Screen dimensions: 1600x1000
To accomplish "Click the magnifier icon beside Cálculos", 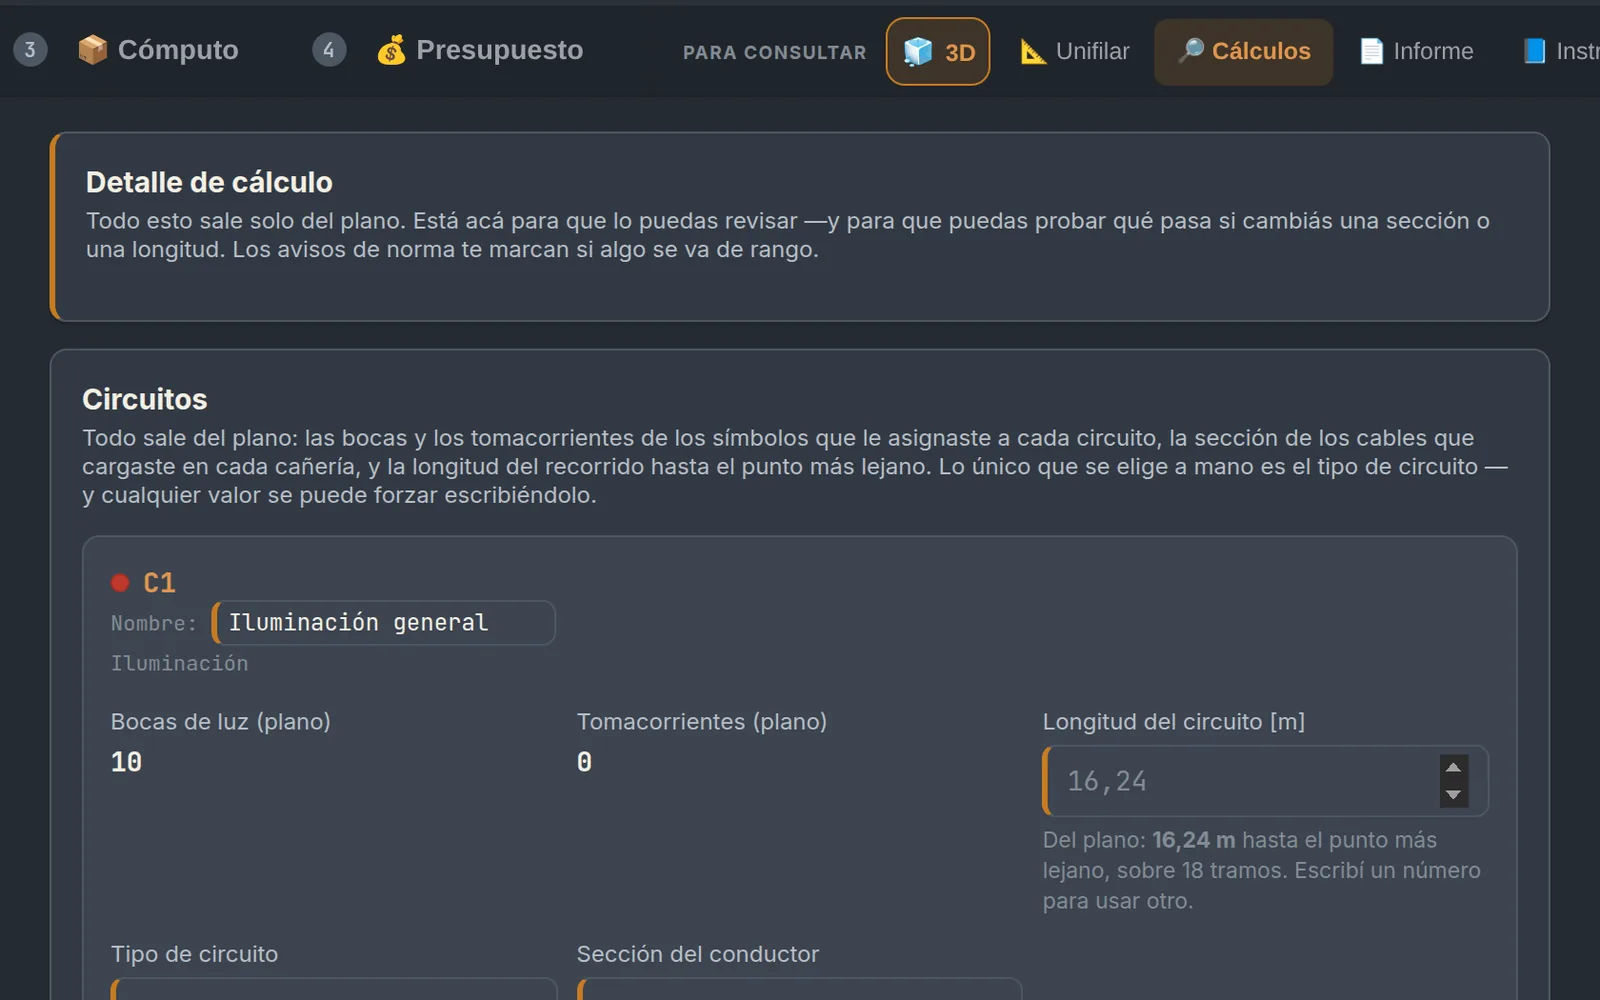I will (1190, 51).
